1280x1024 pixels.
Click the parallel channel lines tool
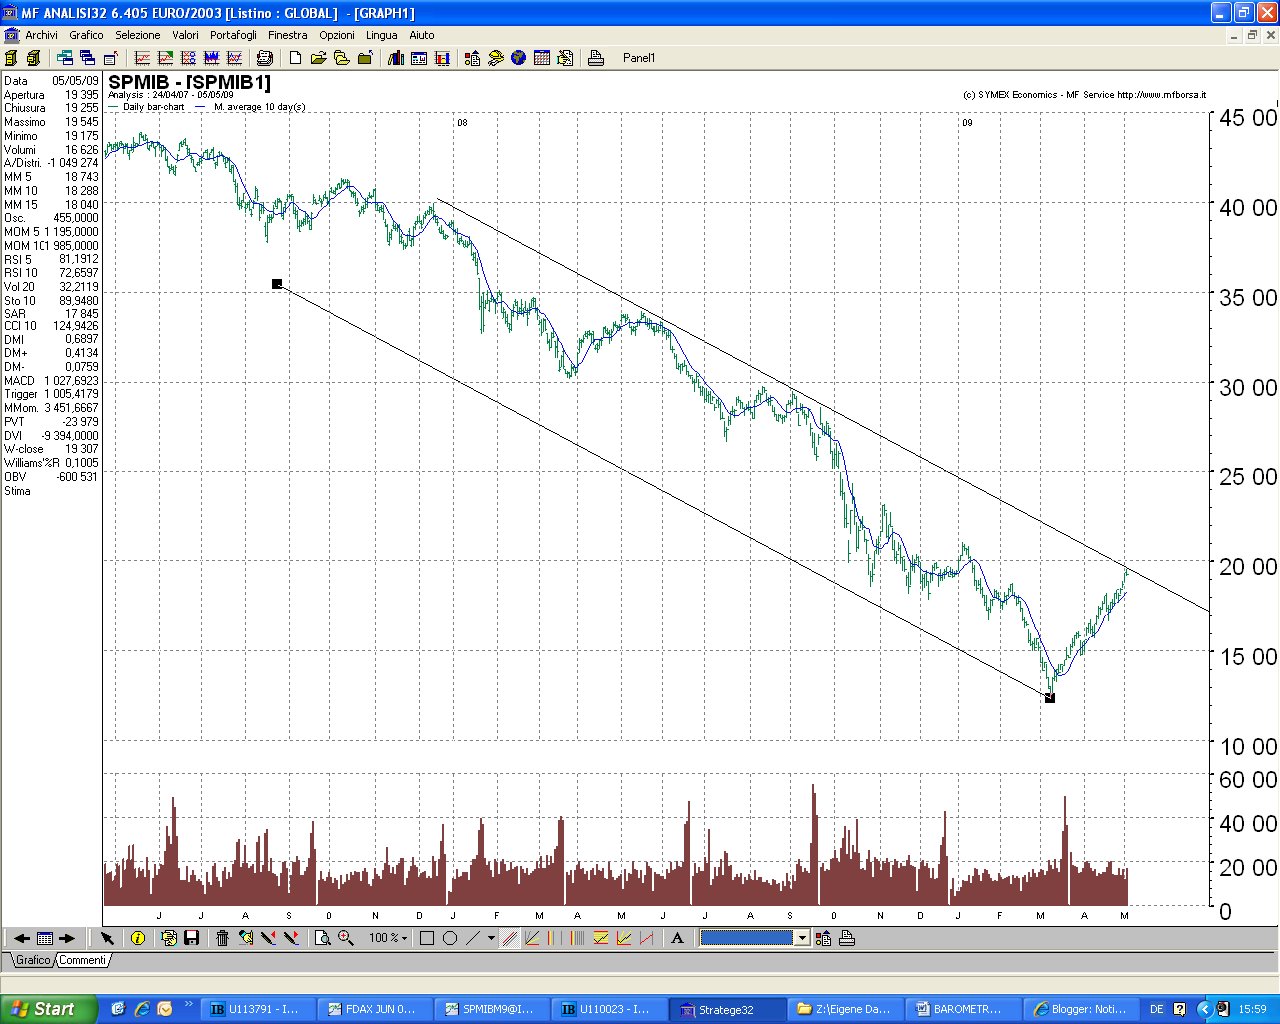(x=509, y=938)
